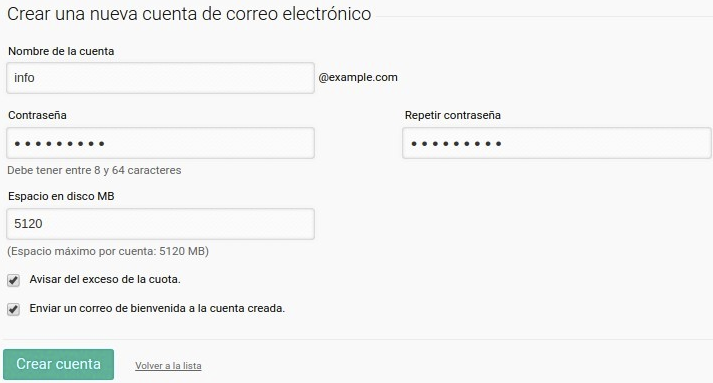Click 'Enviar un correo de bienvenida' label text
This screenshot has height=383, width=713.
click(x=157, y=308)
